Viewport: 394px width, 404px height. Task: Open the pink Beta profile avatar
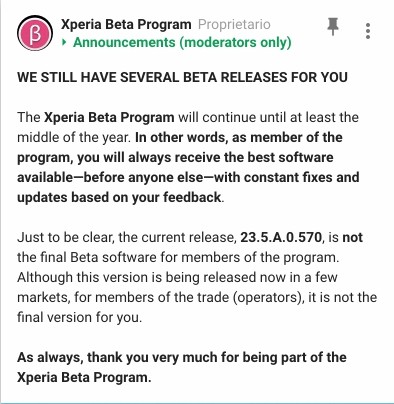click(x=35, y=33)
